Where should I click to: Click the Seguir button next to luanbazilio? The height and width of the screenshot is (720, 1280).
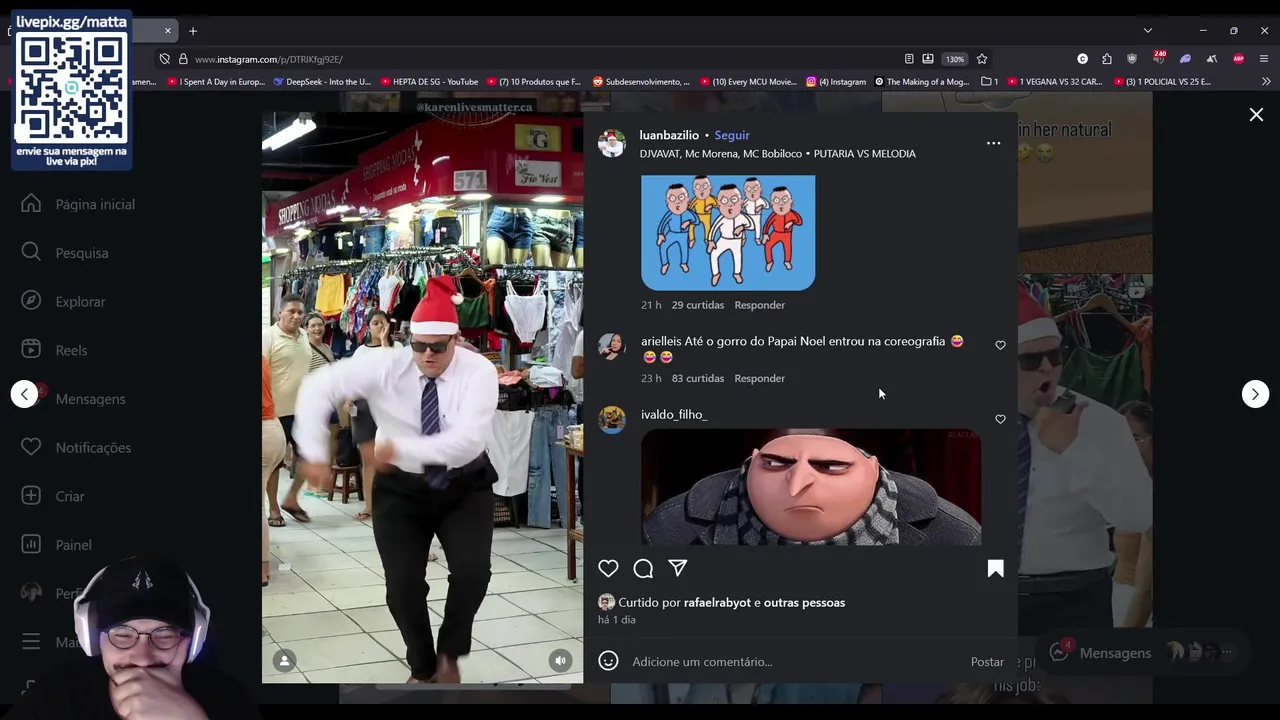(732, 135)
